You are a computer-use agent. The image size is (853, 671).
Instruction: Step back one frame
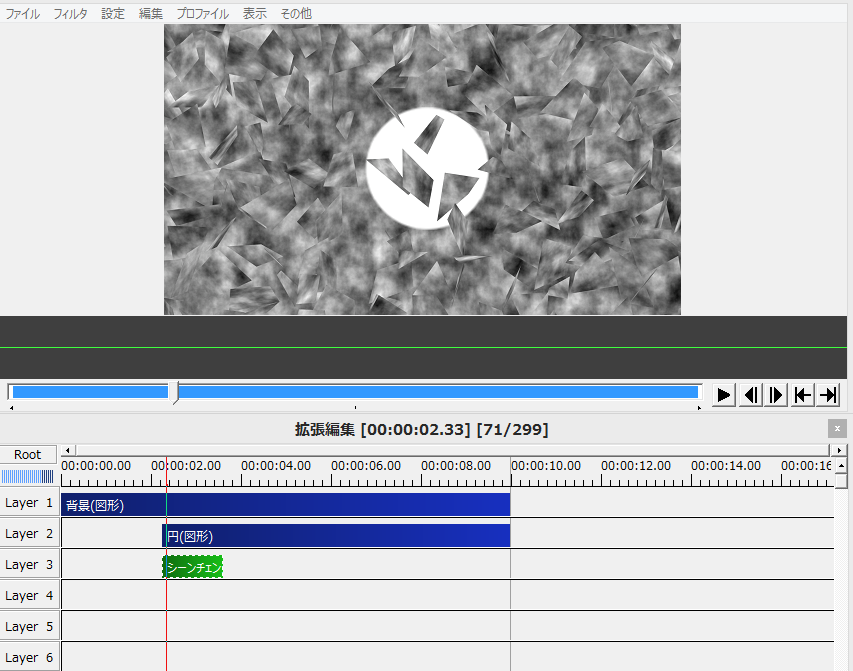pos(749,394)
